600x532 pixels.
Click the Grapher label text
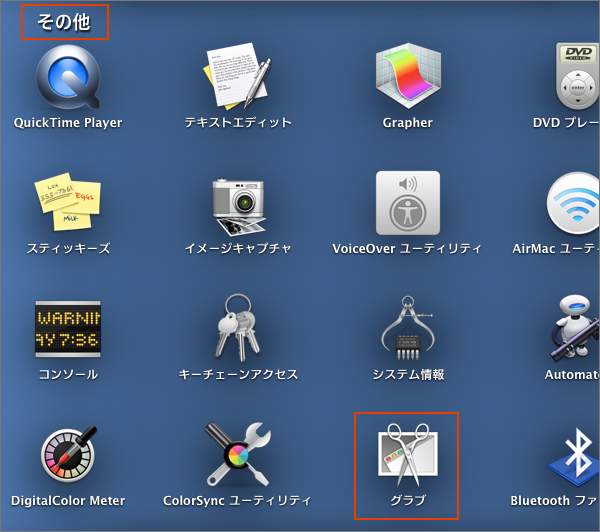pos(408,123)
